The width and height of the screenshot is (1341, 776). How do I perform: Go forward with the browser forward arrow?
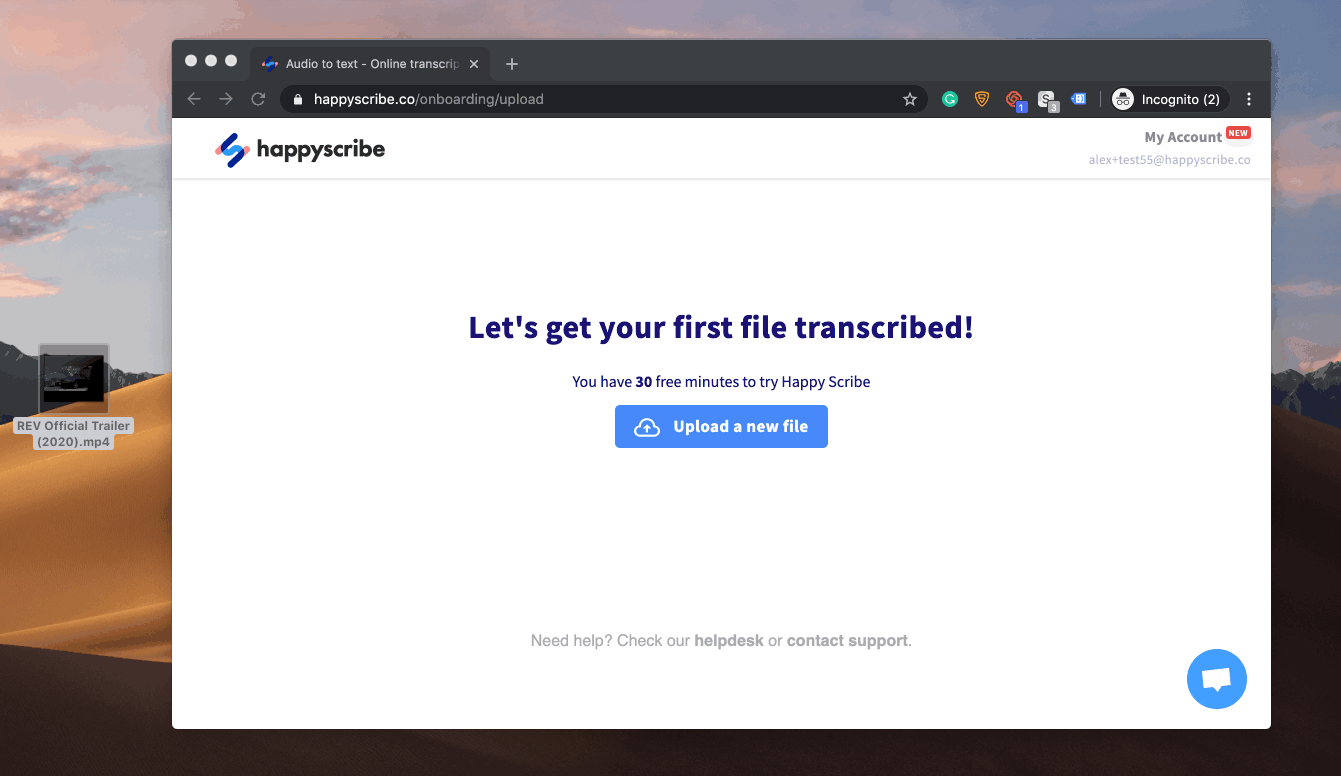226,99
